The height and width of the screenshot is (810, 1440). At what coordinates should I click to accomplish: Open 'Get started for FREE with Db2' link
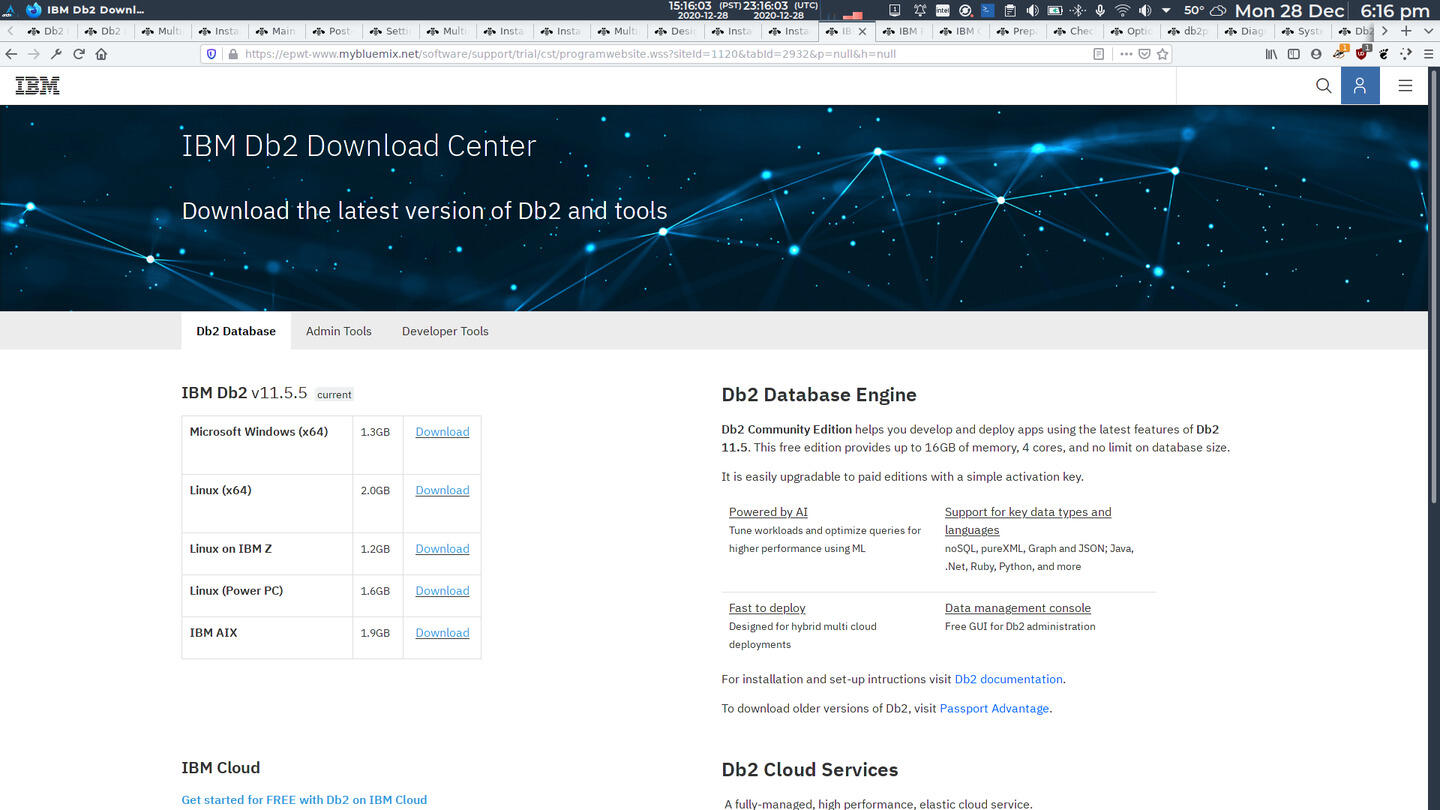point(304,800)
